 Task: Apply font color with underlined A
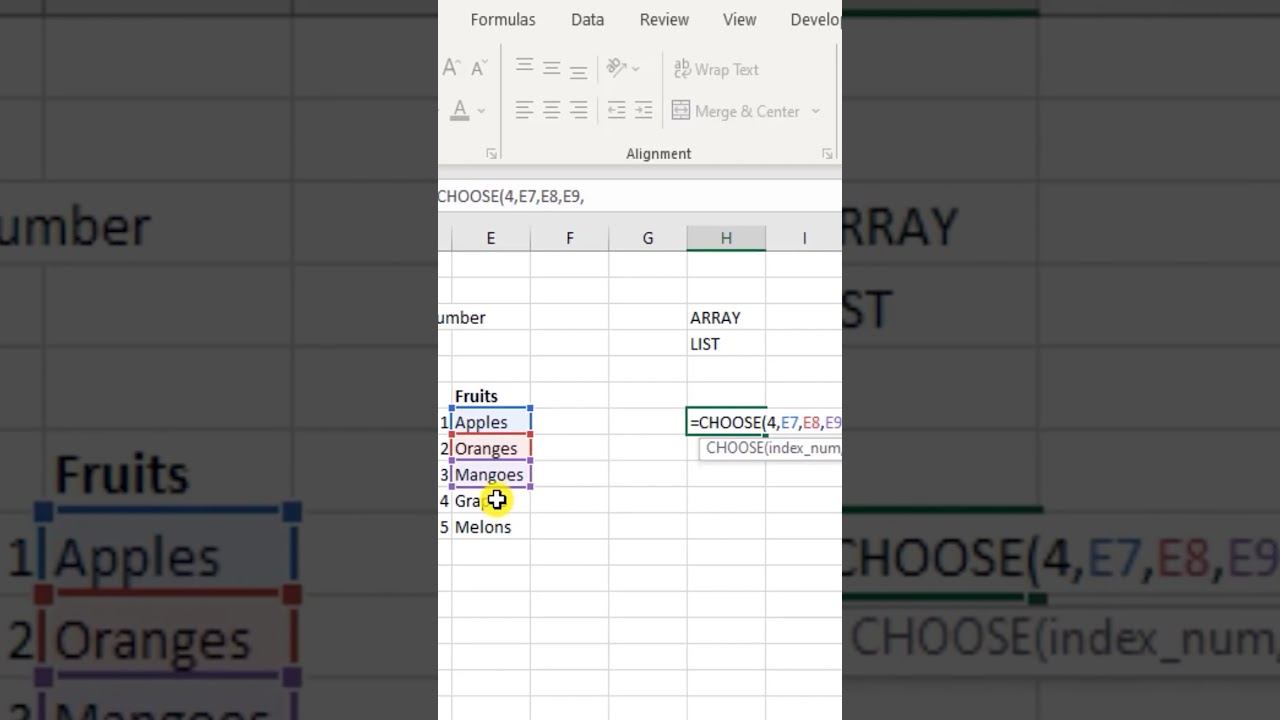pos(460,111)
